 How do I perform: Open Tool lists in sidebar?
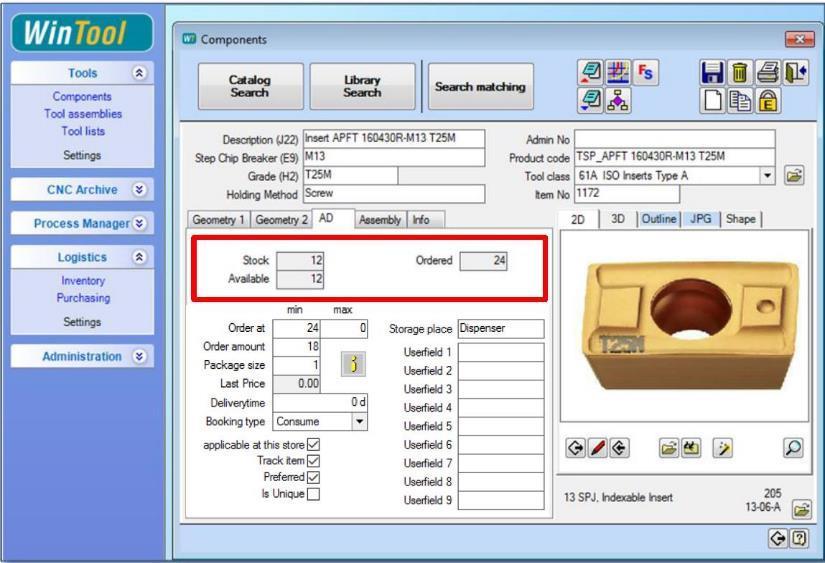tap(83, 131)
